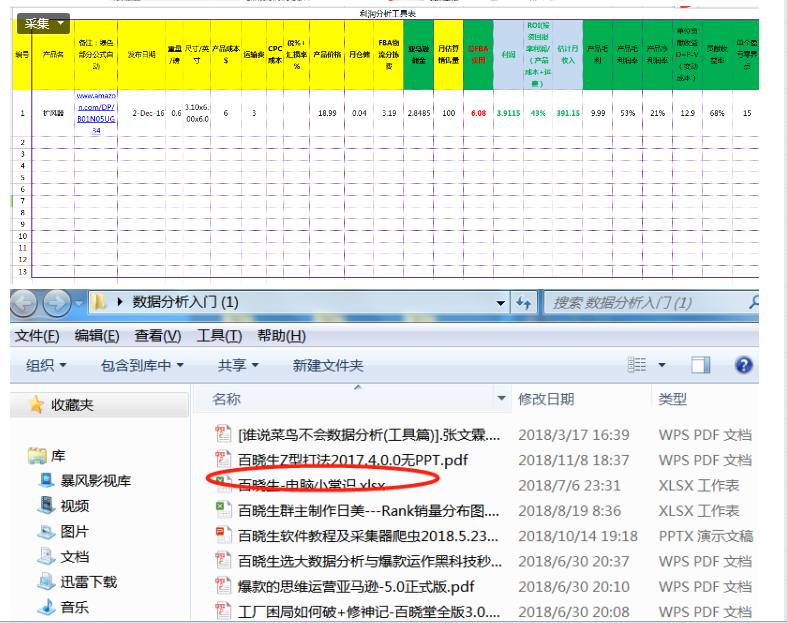Select file 百晓生选大数据分析与爆款运作黑科技
Viewport: 787px width, 623px height.
pyautogui.click(x=370, y=561)
